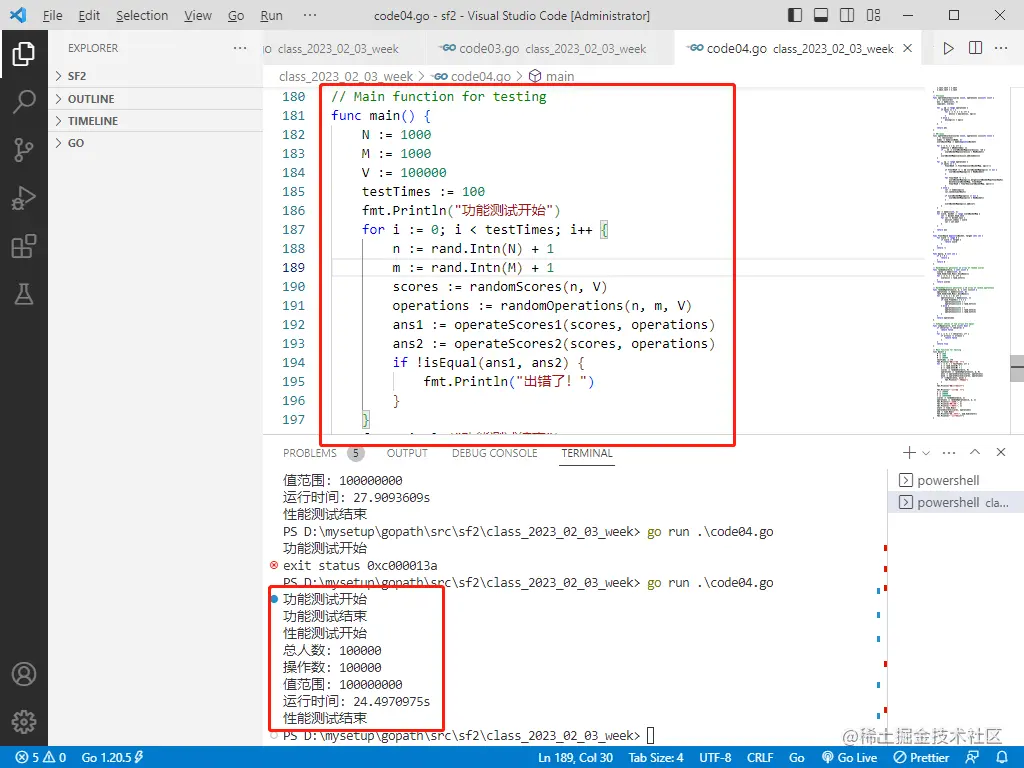Image resolution: width=1024 pixels, height=768 pixels.
Task: Open notifications bell in status bar
Action: (x=1002, y=758)
